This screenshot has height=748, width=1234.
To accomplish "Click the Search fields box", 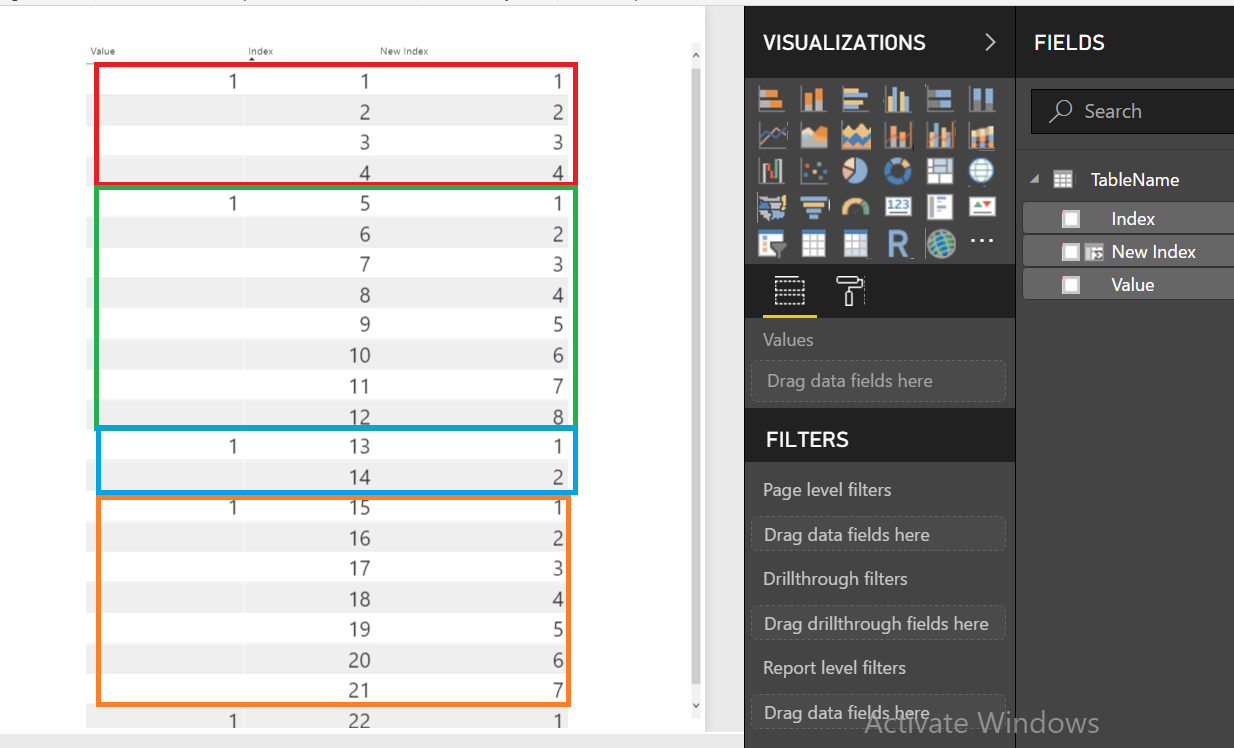I will tap(1132, 111).
